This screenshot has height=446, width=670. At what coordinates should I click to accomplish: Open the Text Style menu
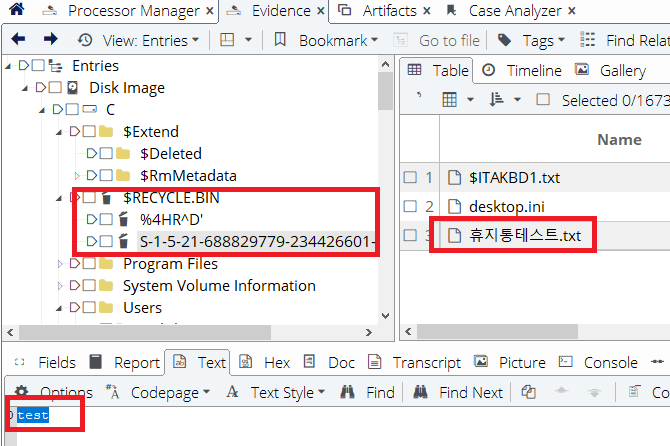pos(274,393)
